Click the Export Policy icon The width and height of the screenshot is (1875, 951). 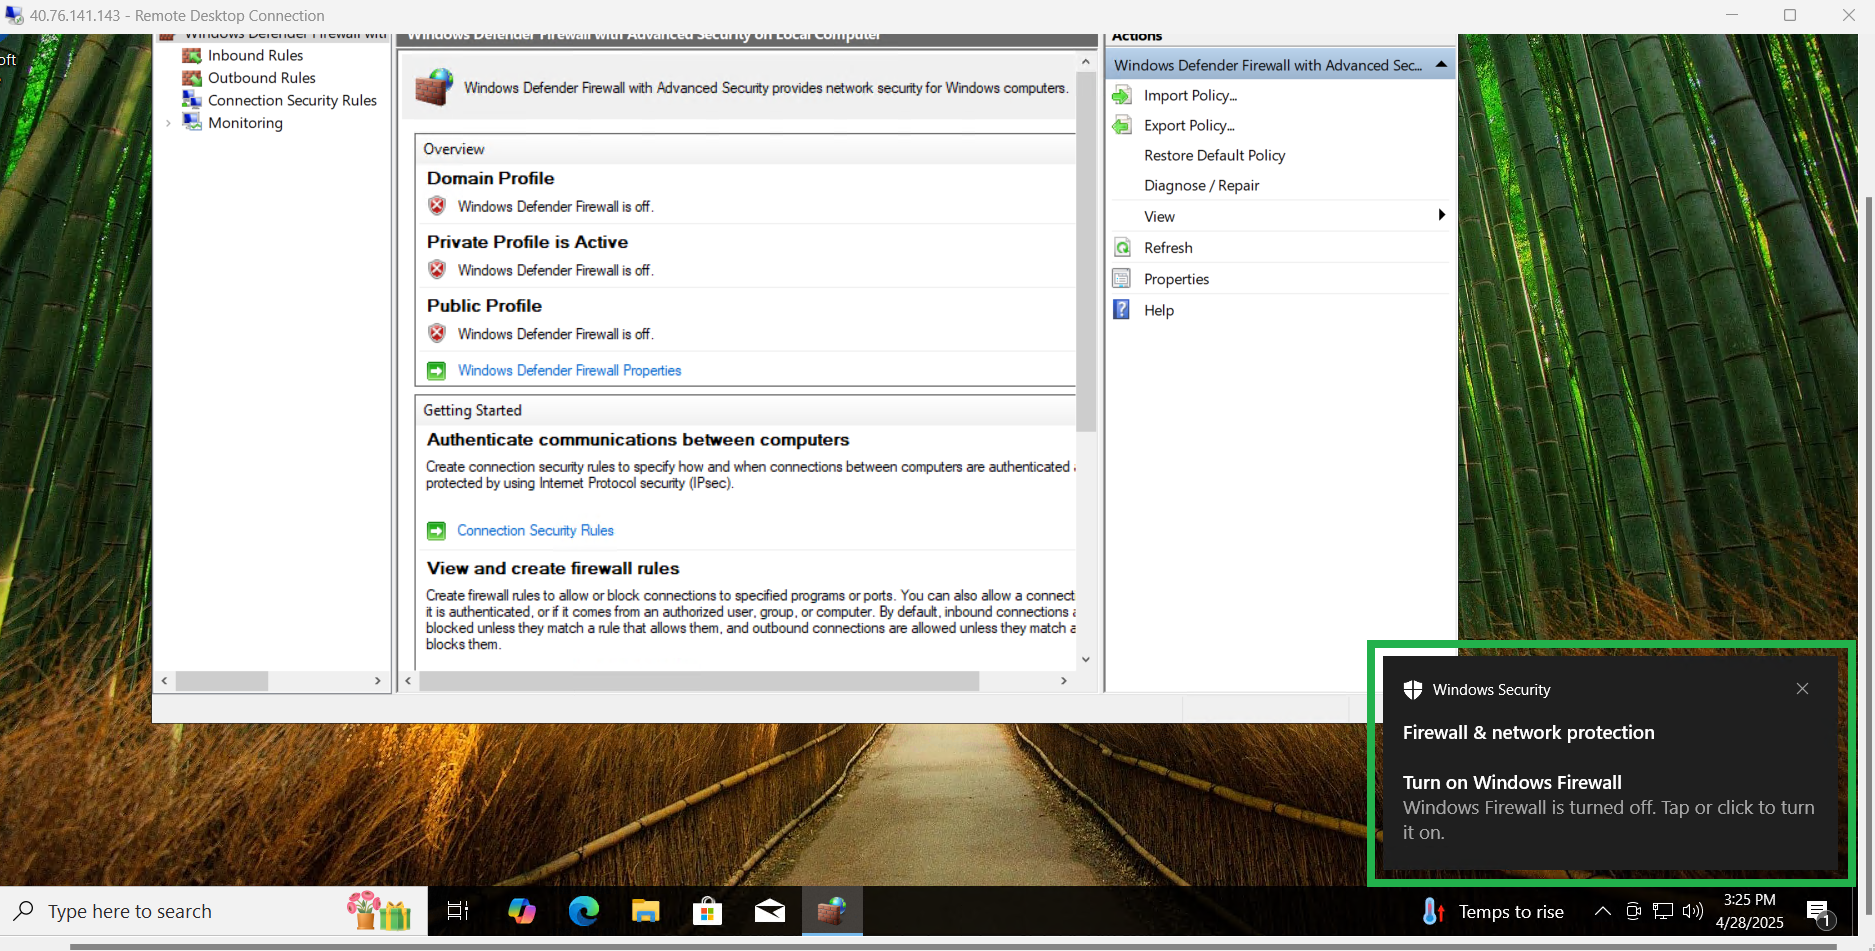(1122, 126)
